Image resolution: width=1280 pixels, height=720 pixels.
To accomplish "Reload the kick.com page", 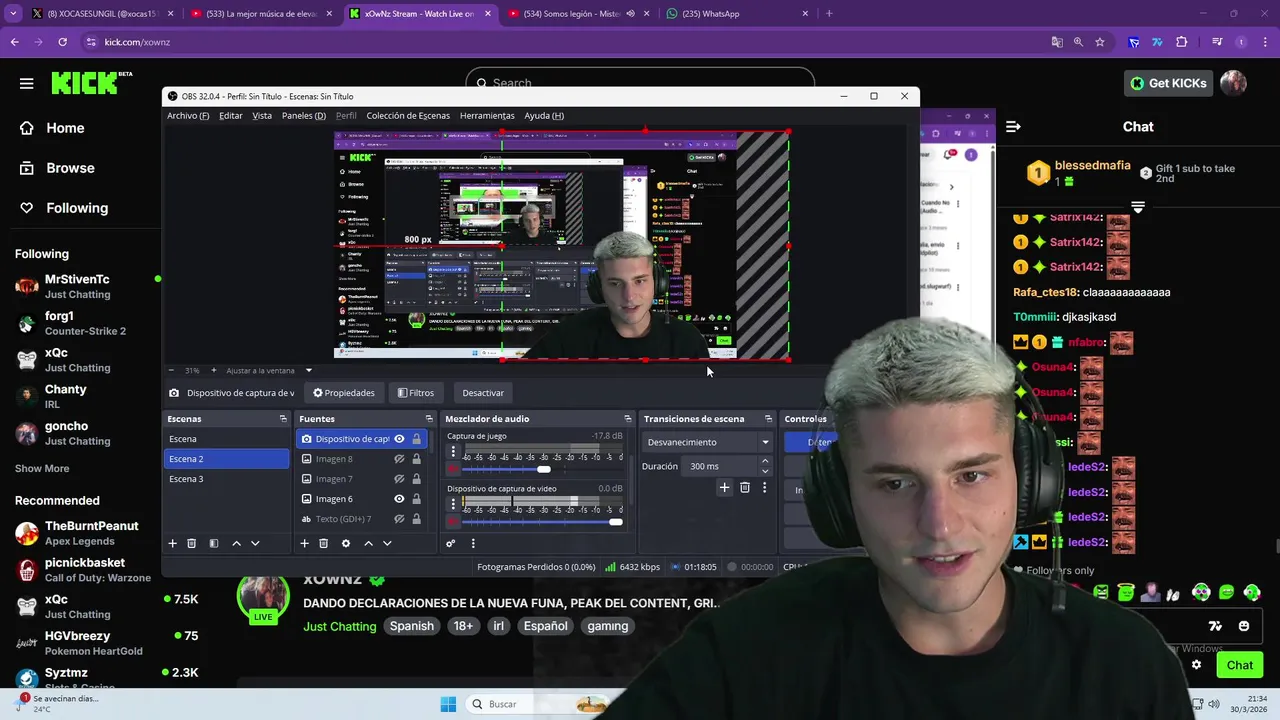I will (x=62, y=42).
